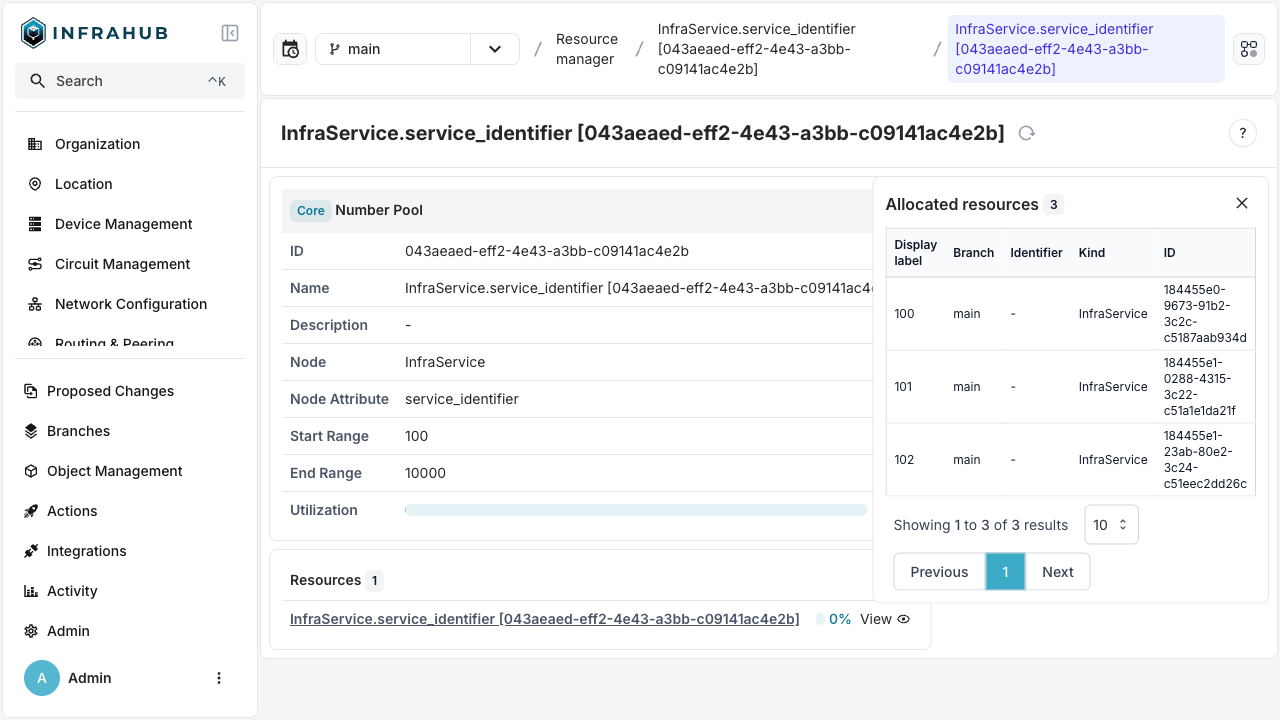Screen dimensions: 1280x720
Task: Expand the main branch selector dropdown
Action: (495, 48)
